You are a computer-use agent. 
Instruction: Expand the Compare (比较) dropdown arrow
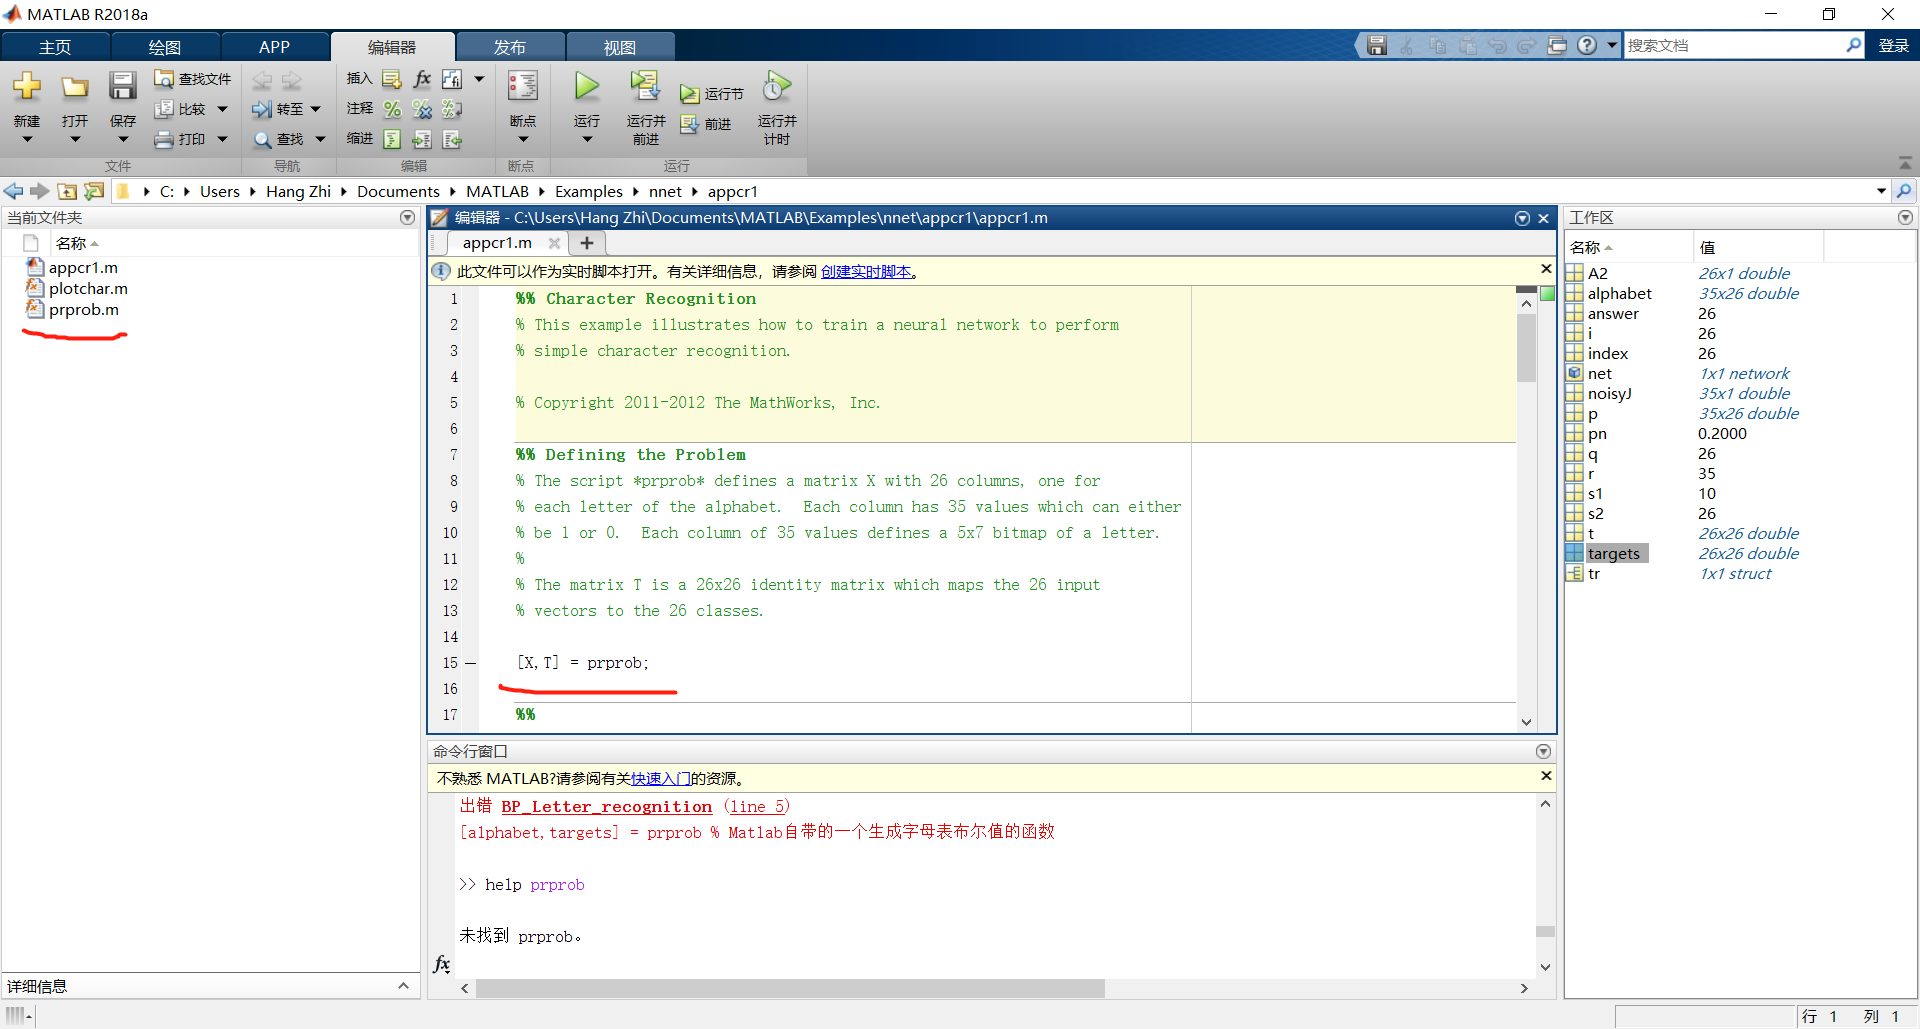pos(222,109)
